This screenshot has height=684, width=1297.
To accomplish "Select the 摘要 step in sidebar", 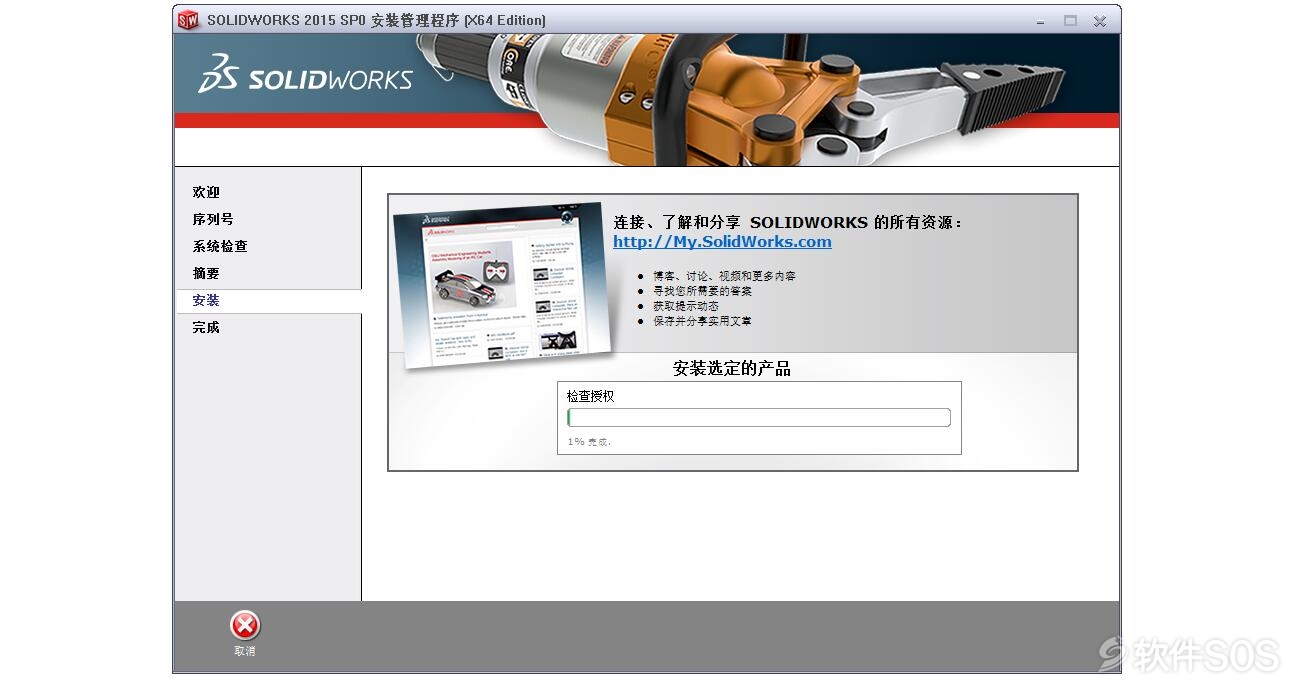I will pyautogui.click(x=206, y=273).
